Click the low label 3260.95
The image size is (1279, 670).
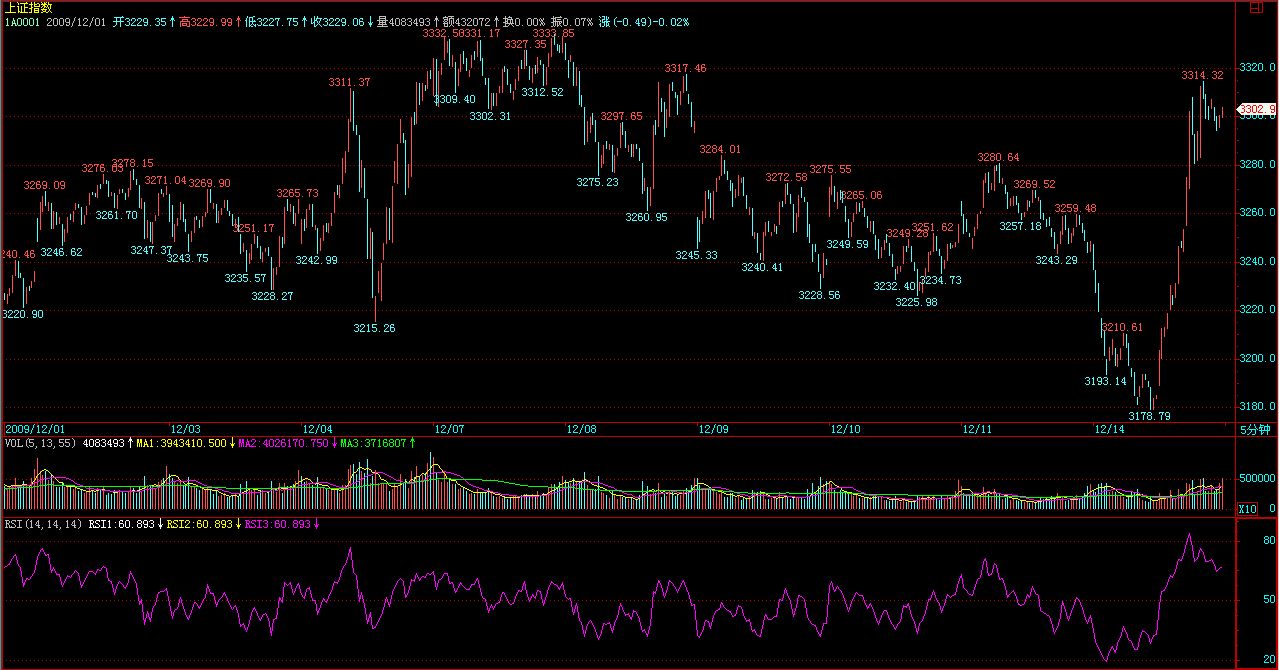[646, 217]
